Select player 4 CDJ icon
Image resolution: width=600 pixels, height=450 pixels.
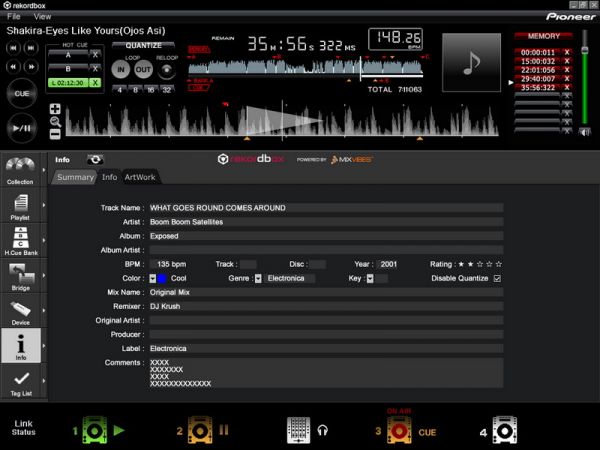coord(505,430)
